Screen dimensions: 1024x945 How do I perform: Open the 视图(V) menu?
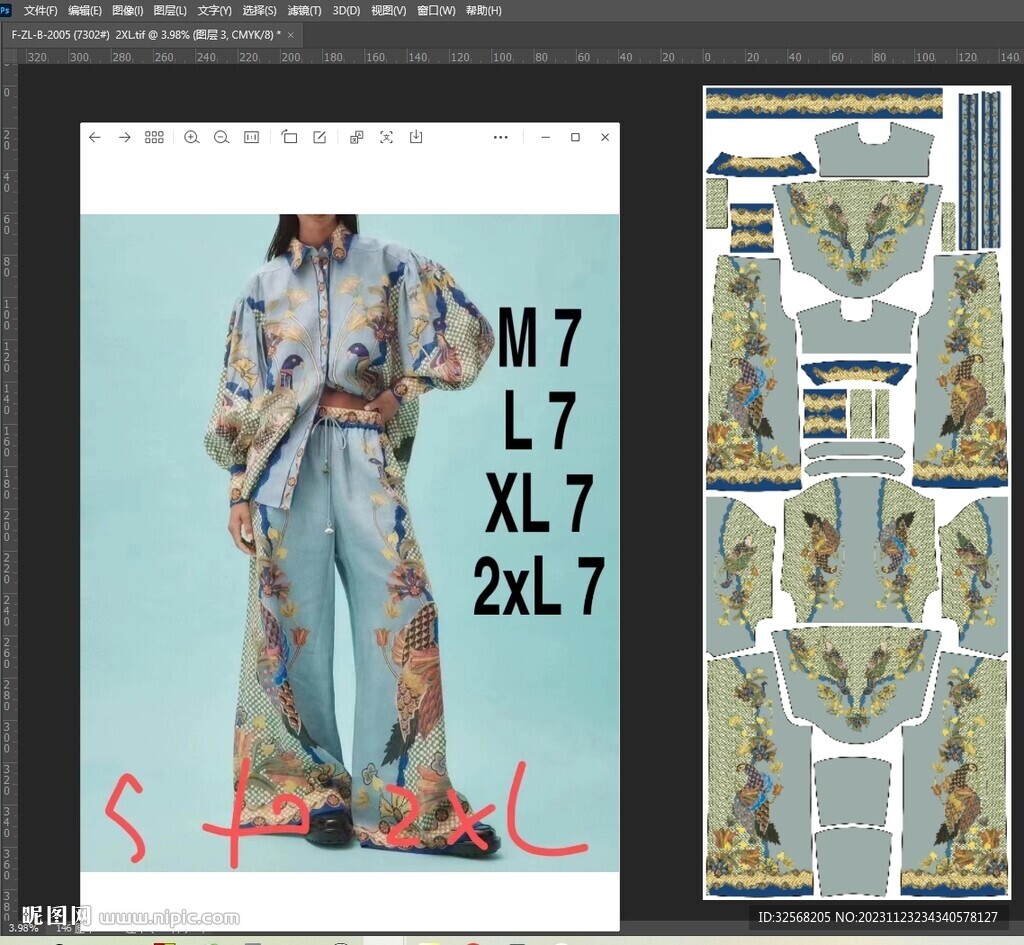click(389, 10)
